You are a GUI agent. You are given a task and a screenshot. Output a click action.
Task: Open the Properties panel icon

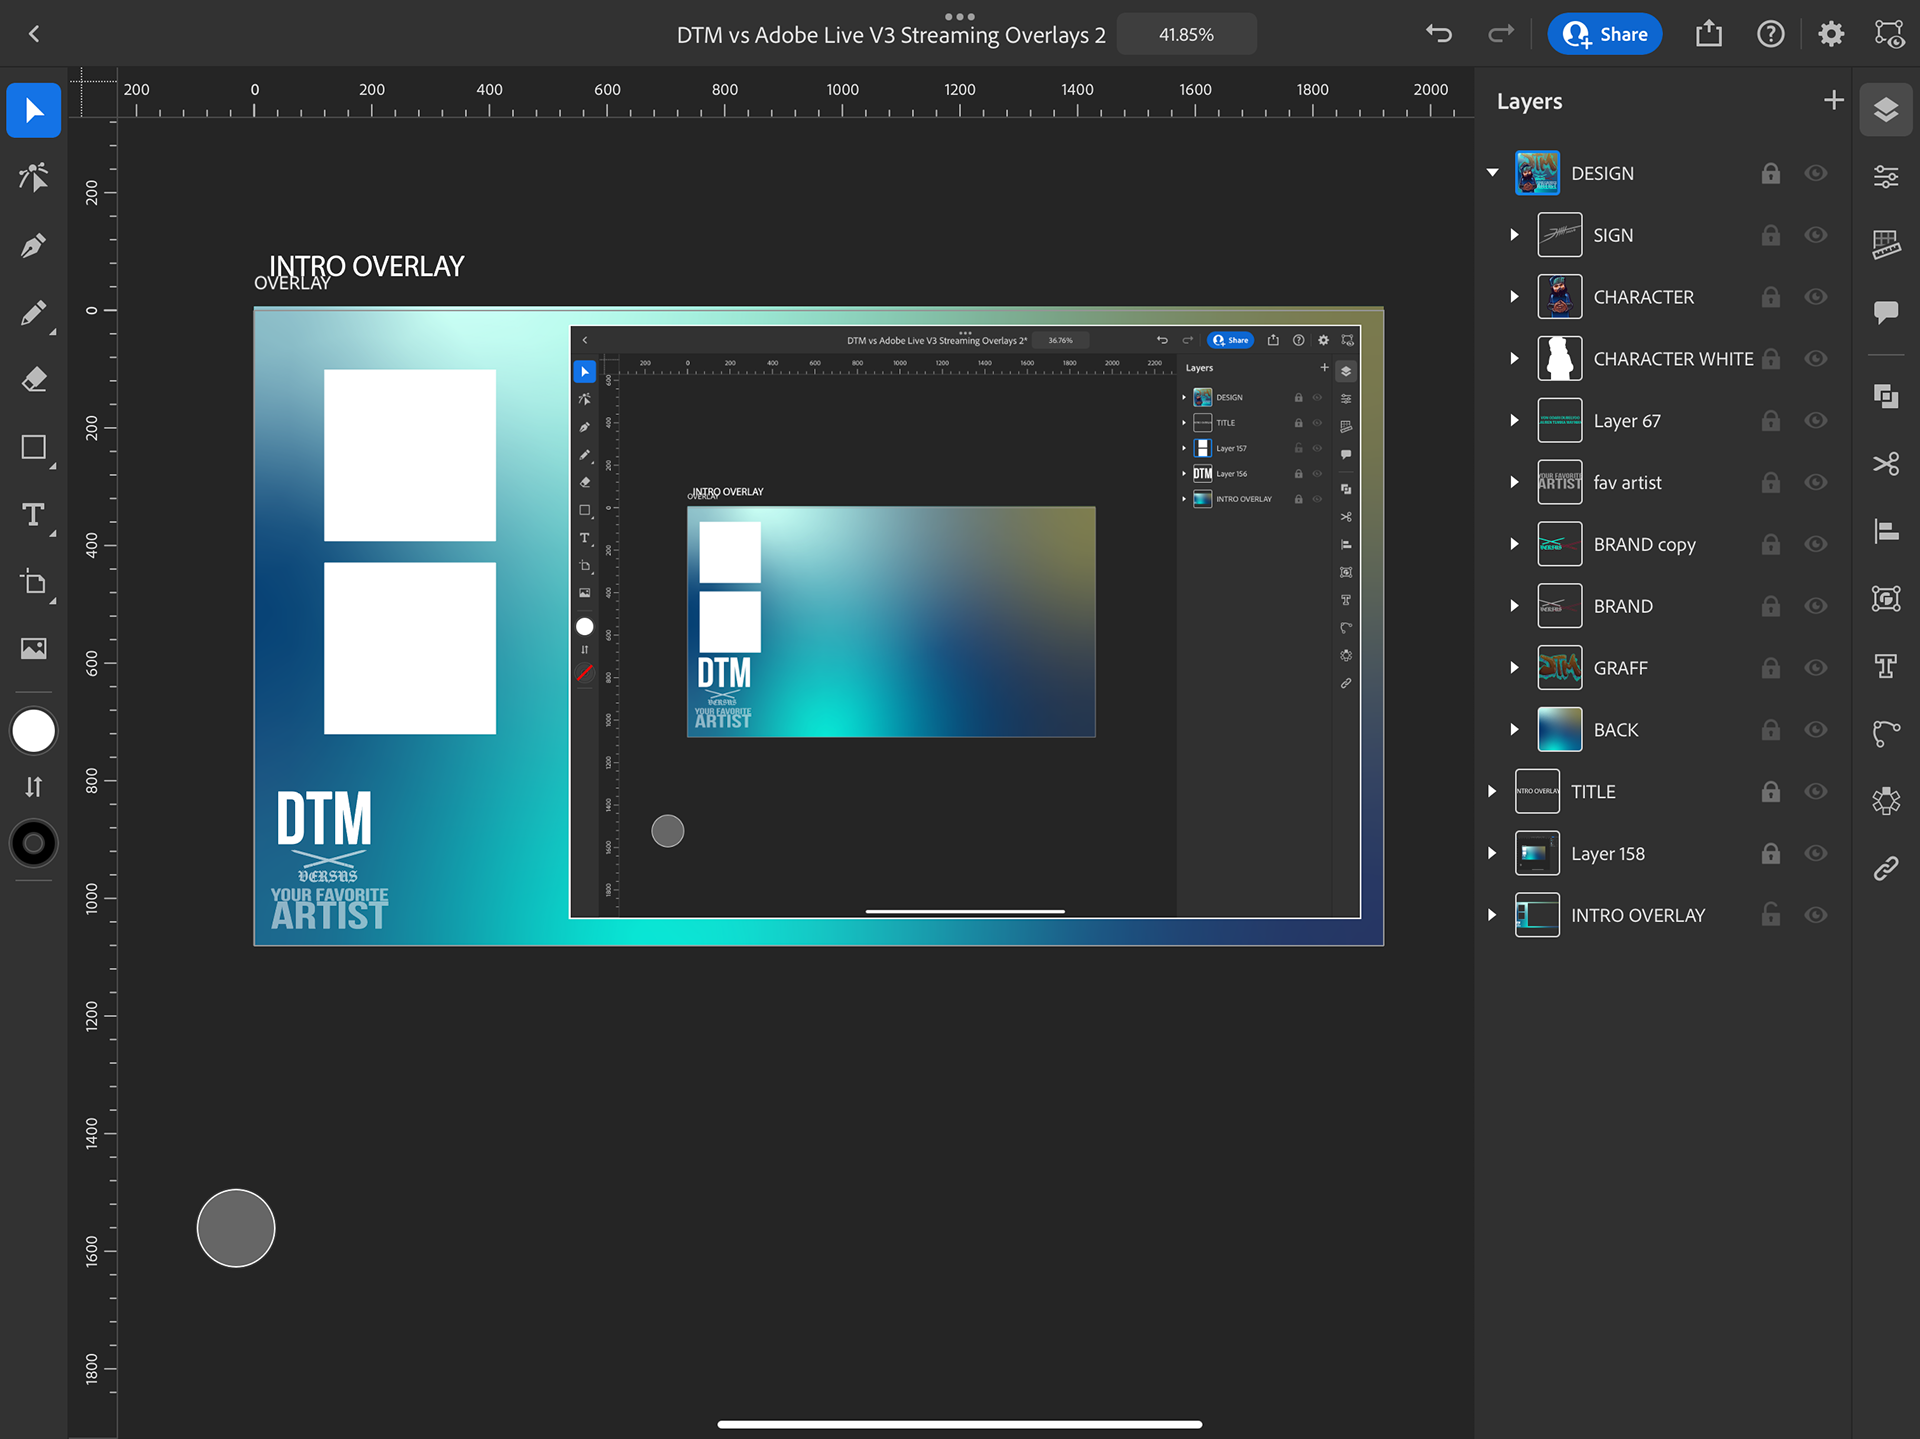1886,177
